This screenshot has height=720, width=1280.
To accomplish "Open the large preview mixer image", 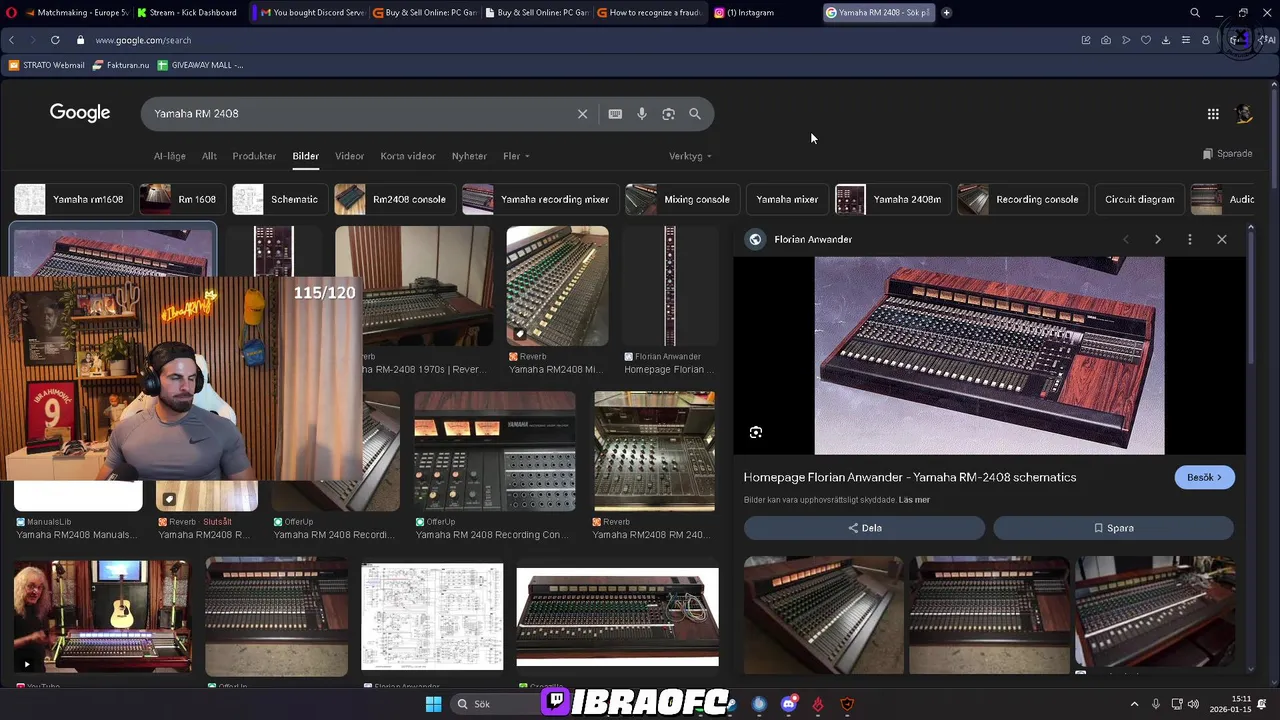I will coord(989,356).
